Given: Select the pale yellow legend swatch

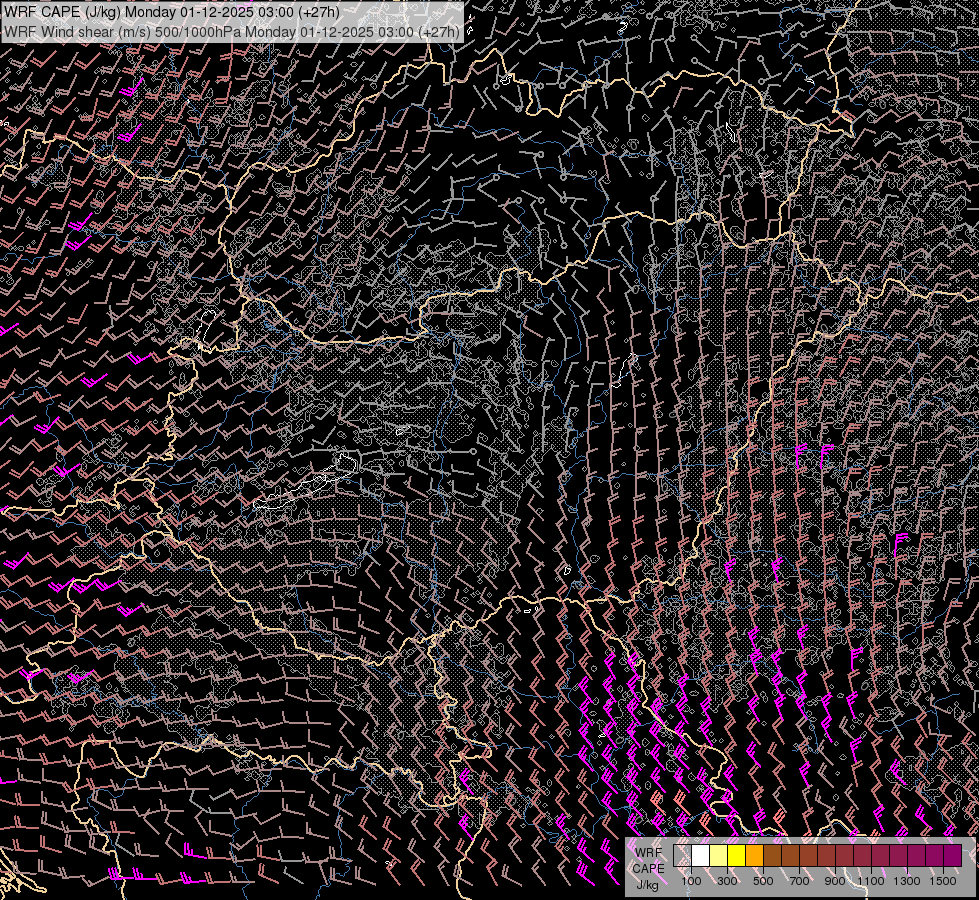Looking at the screenshot, I should tap(719, 856).
